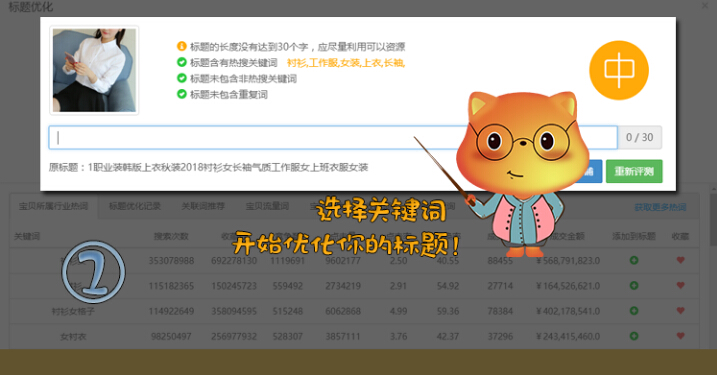The height and width of the screenshot is (375, 717).
Task: Add keyword 女衬衣 to the title
Action: pos(634,336)
